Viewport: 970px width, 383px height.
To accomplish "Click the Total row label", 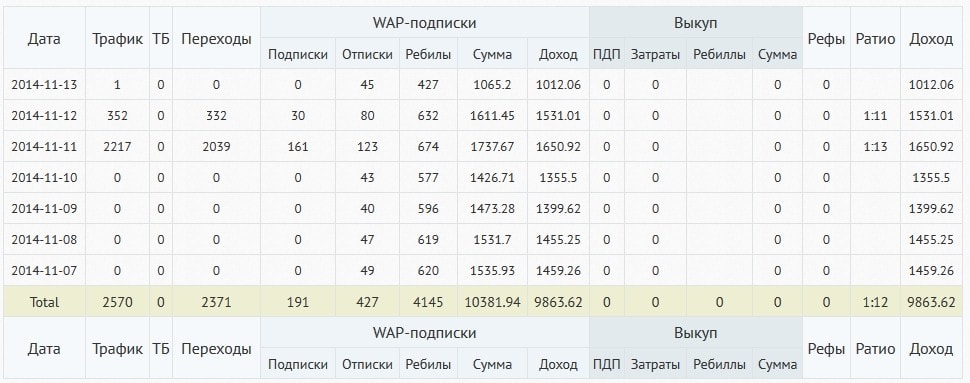I will click(44, 302).
